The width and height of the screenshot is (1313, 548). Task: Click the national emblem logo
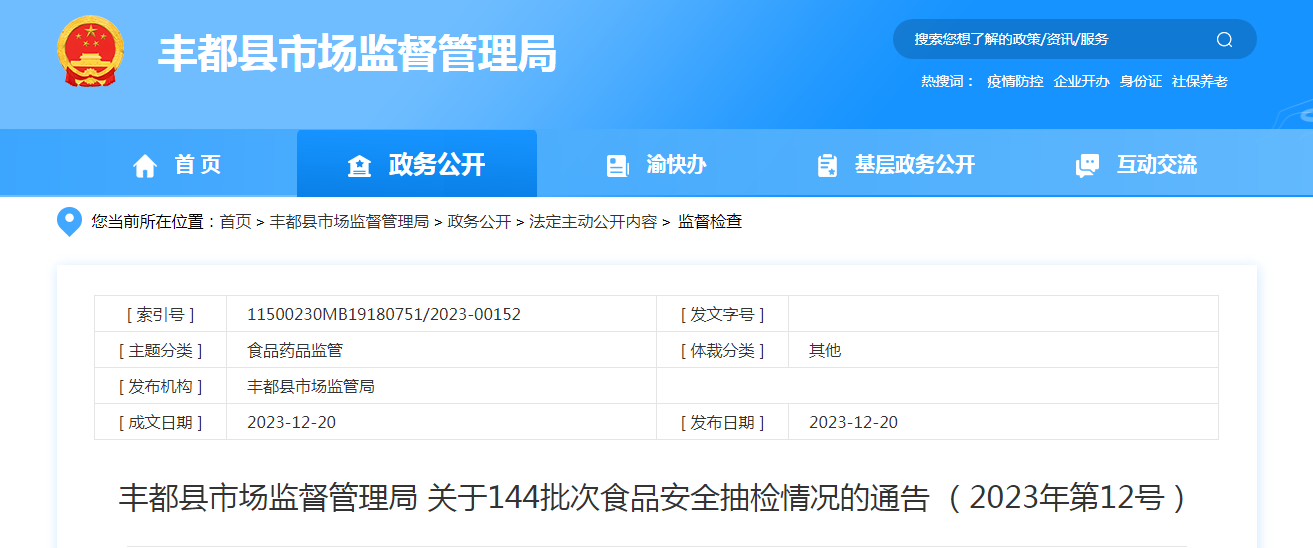[x=91, y=52]
